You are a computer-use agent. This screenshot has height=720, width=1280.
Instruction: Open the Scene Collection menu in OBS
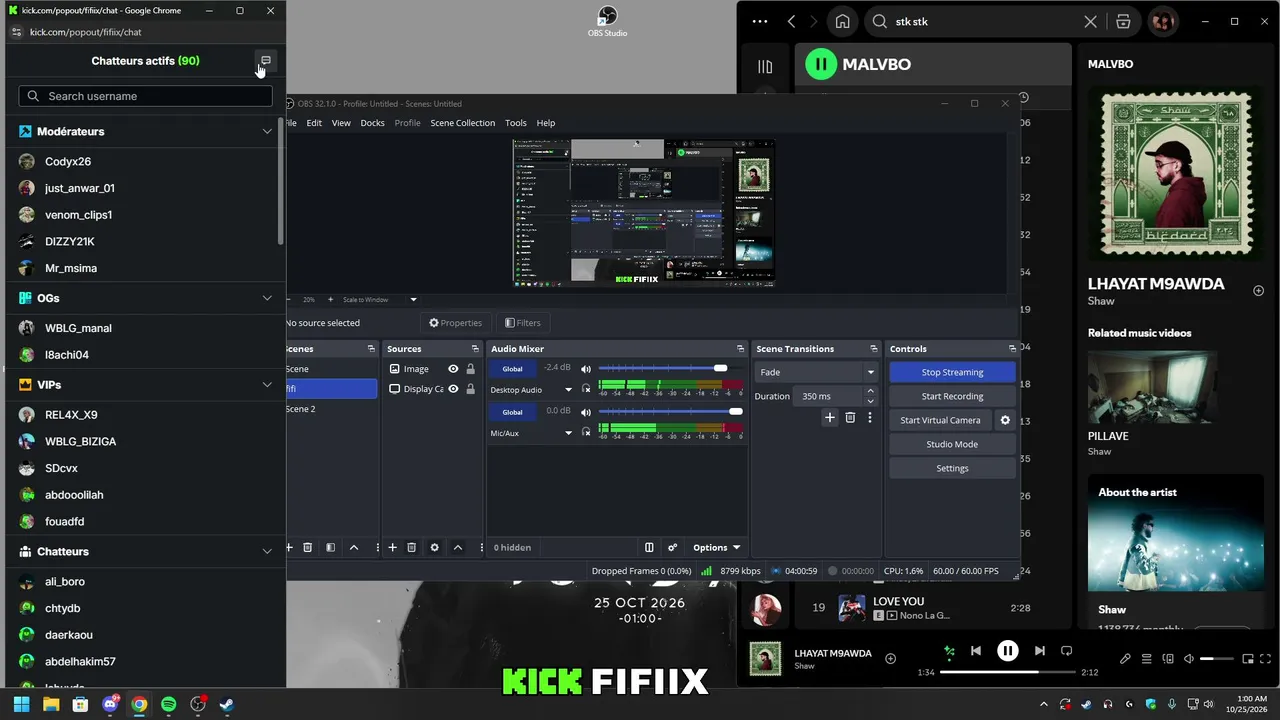[462, 123]
